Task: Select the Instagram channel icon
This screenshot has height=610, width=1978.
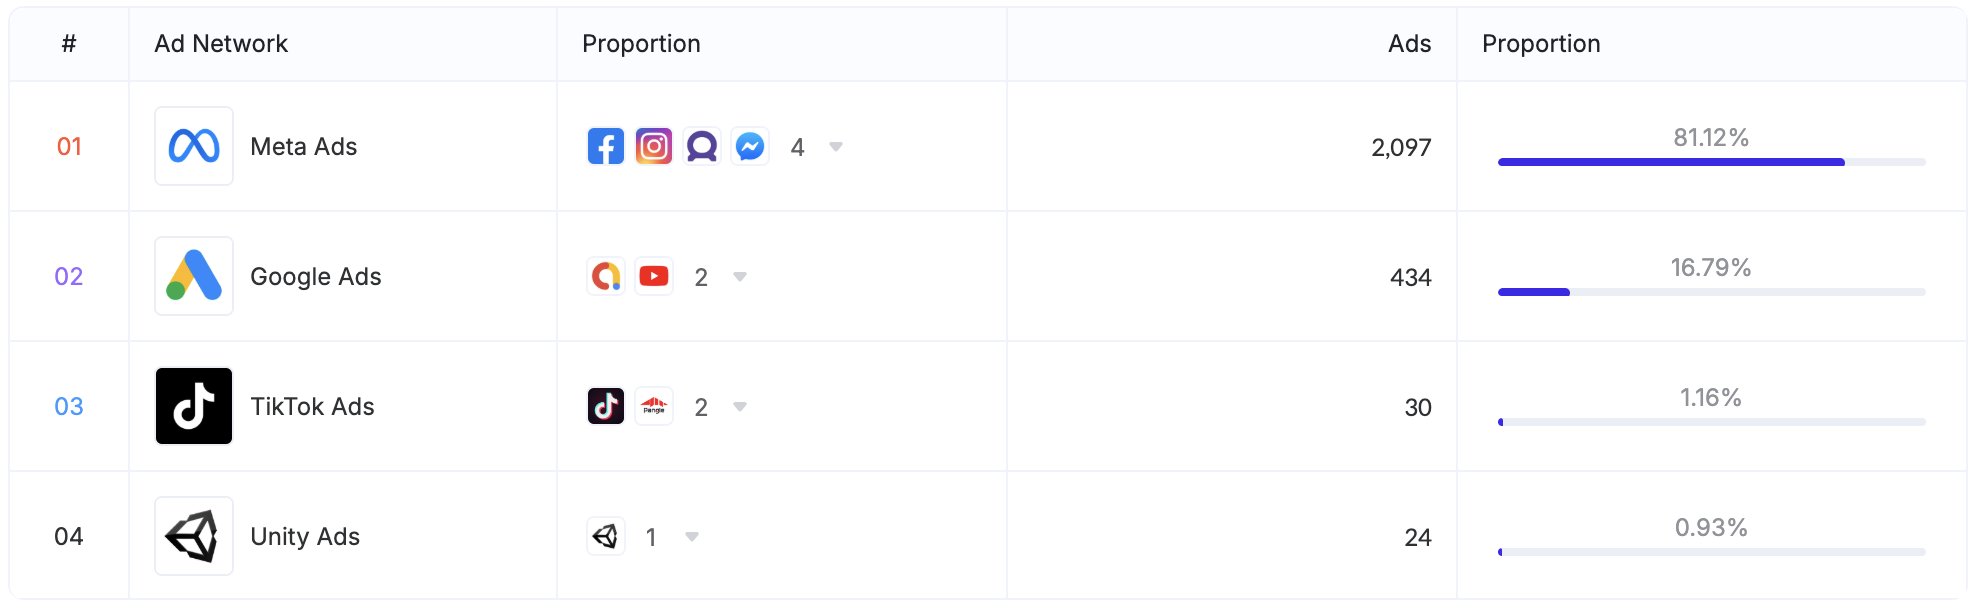Action: click(x=654, y=146)
